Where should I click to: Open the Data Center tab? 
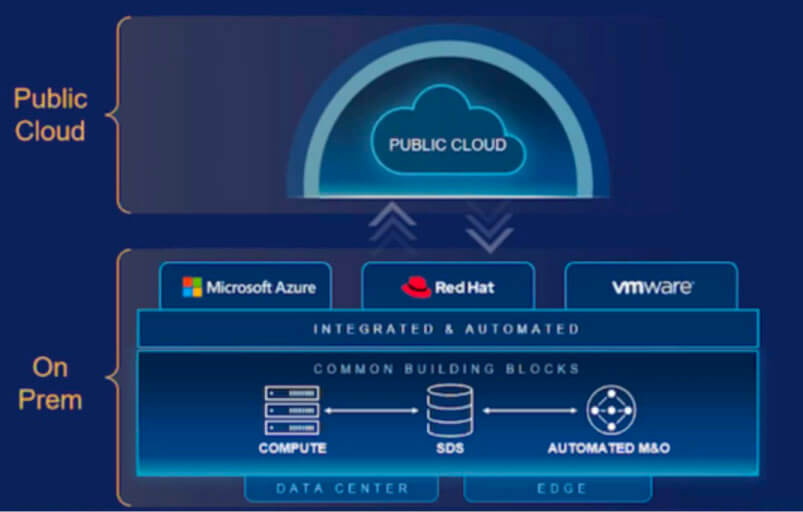tap(342, 488)
